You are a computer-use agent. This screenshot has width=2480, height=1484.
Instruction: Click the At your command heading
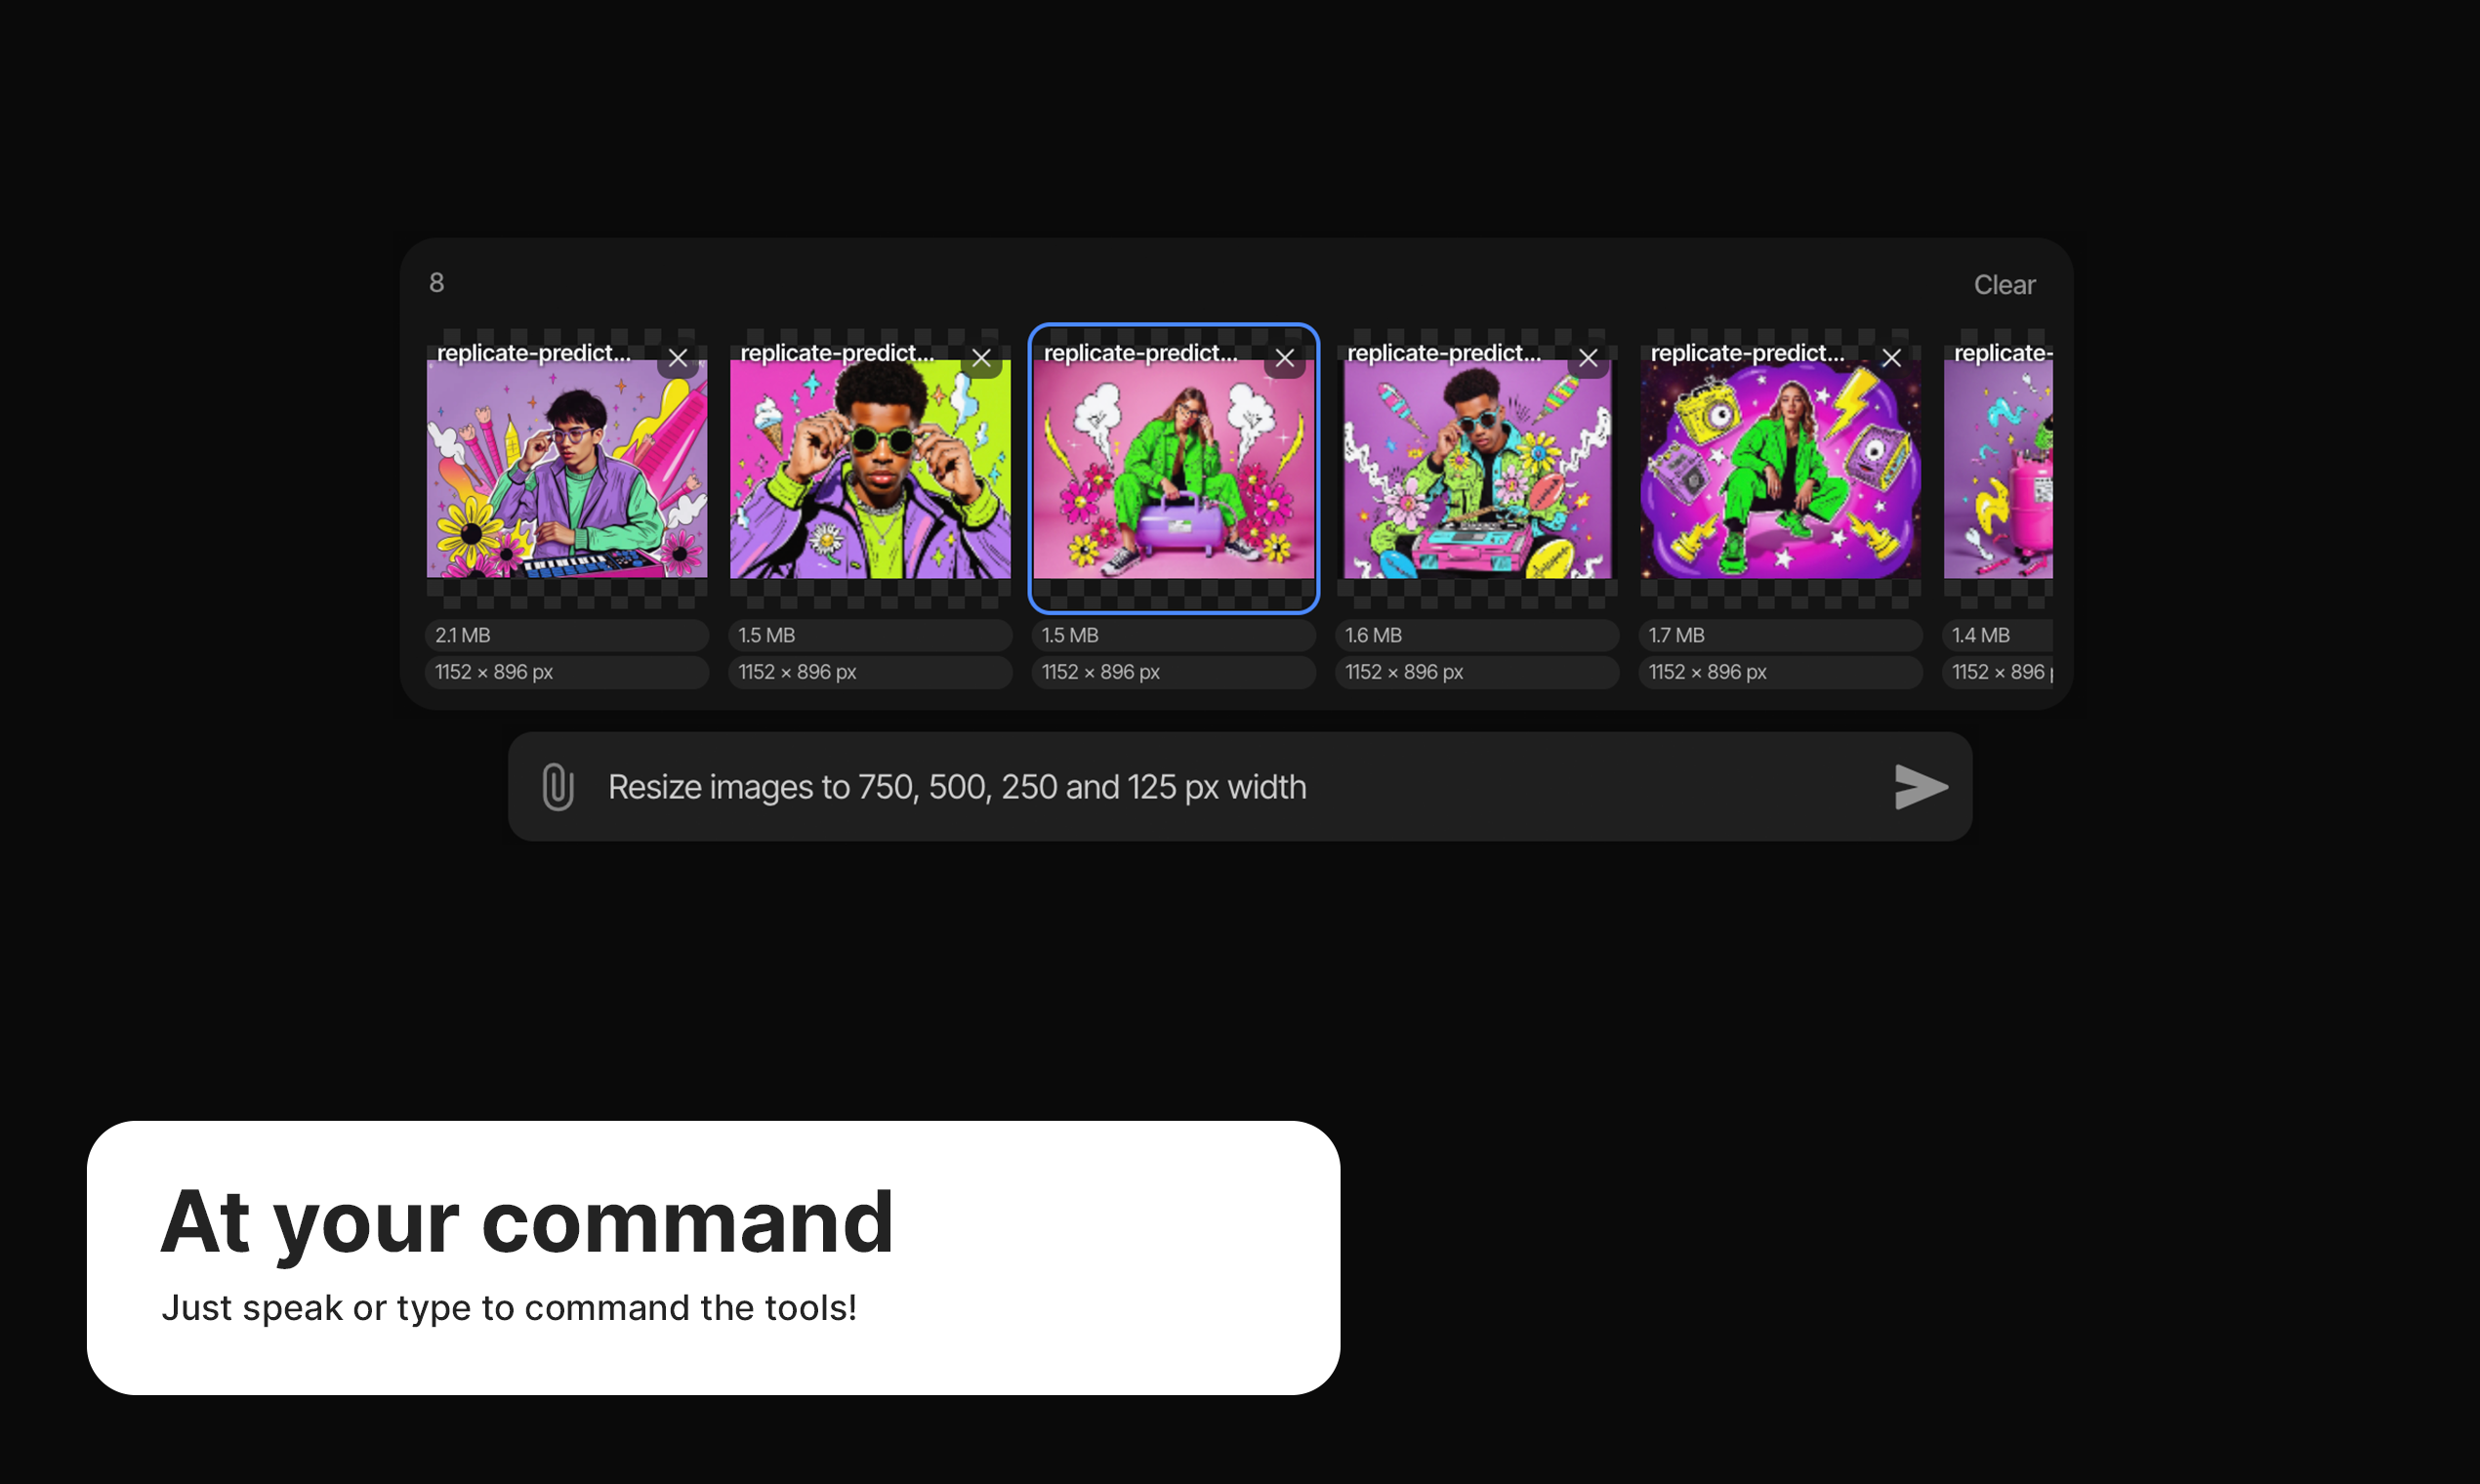(x=527, y=1222)
